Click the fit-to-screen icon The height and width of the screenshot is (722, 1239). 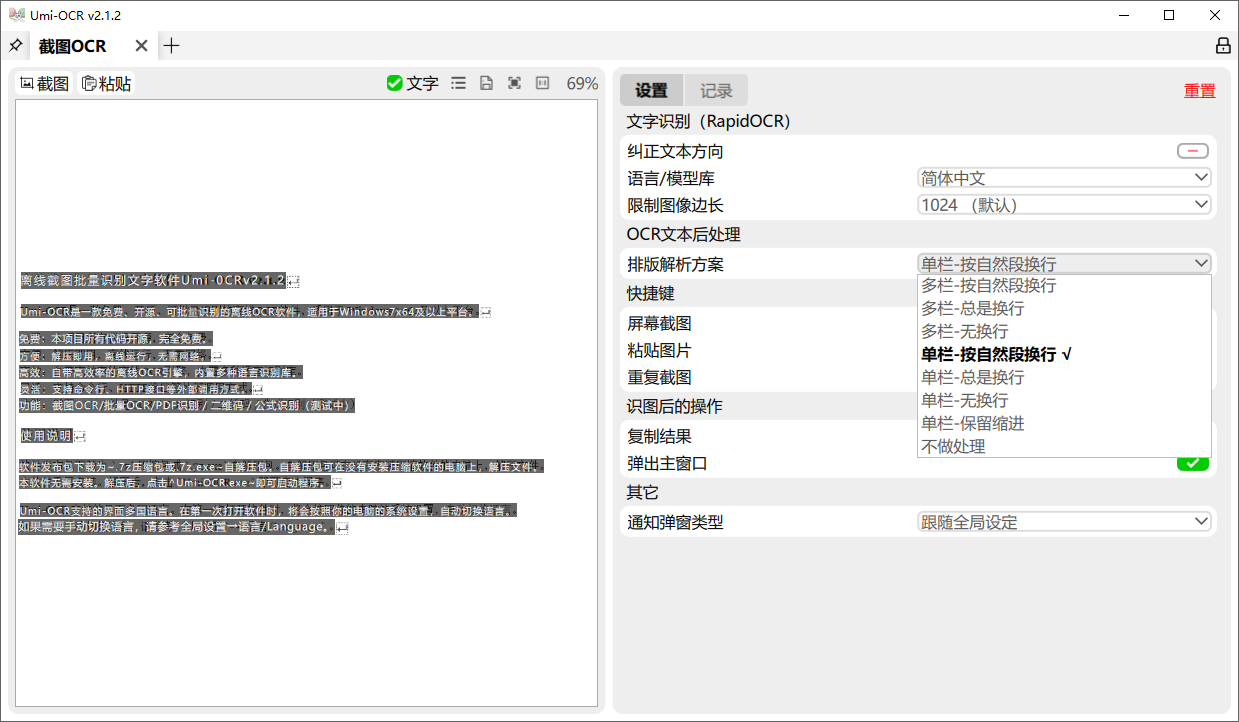(x=514, y=84)
